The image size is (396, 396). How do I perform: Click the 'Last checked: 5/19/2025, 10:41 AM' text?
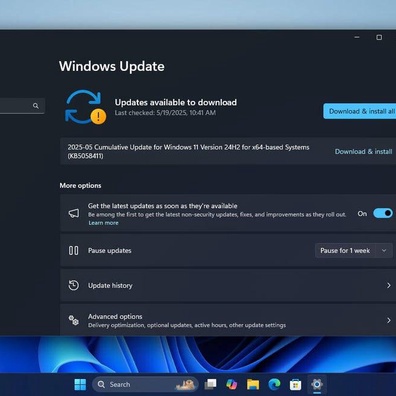[165, 113]
